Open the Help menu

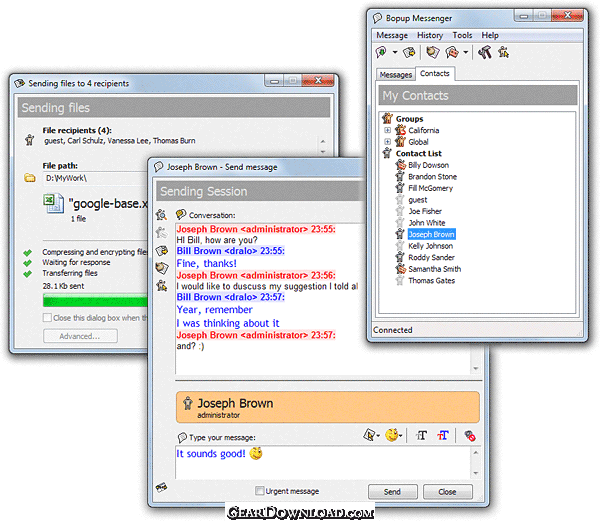(x=490, y=36)
